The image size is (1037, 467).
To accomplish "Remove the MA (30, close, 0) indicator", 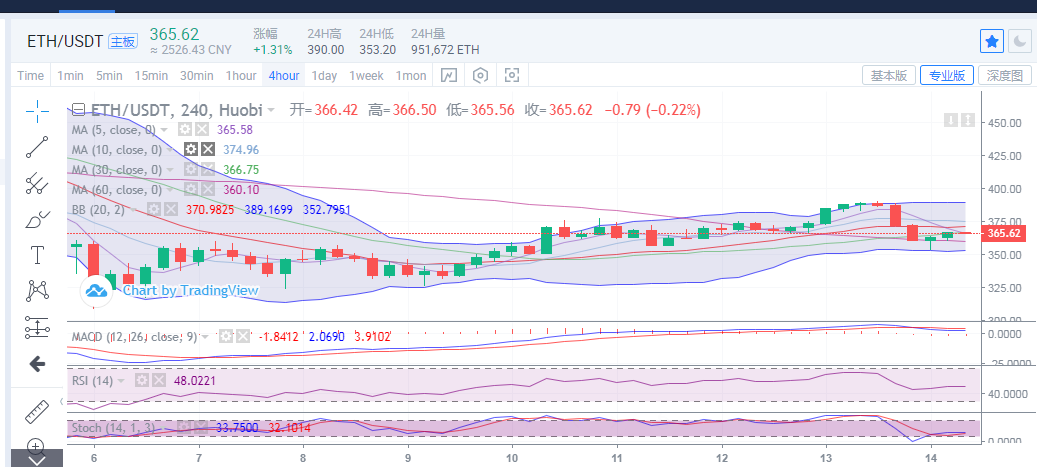I will coord(207,170).
